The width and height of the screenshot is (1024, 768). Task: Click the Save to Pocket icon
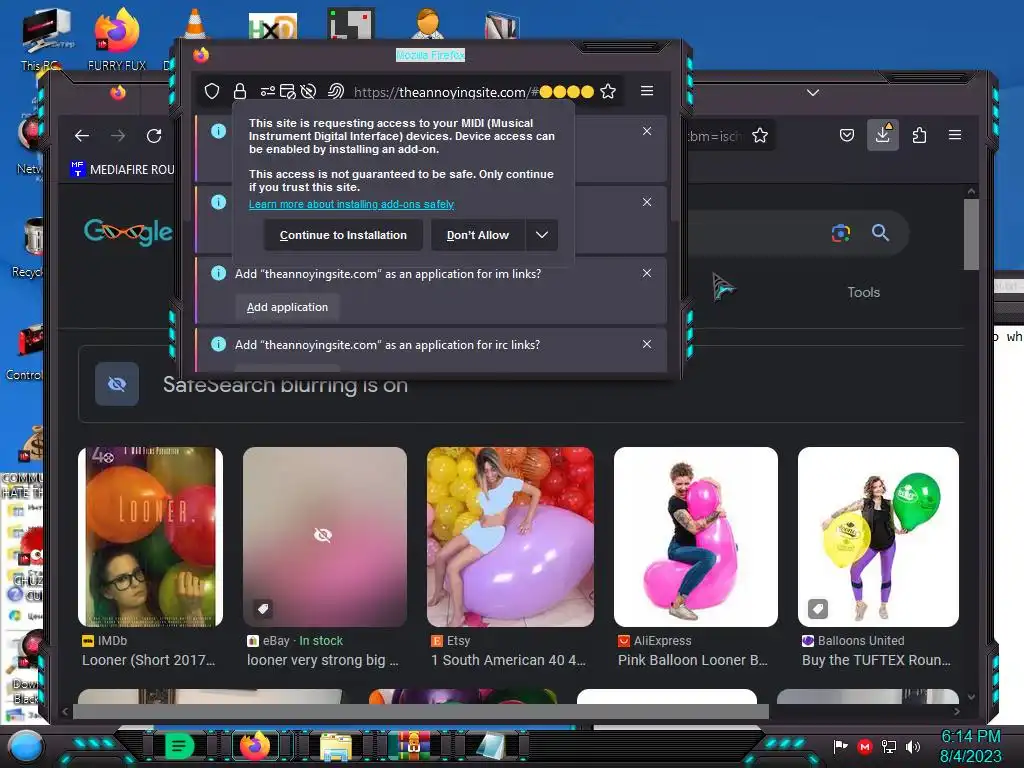[x=846, y=135]
